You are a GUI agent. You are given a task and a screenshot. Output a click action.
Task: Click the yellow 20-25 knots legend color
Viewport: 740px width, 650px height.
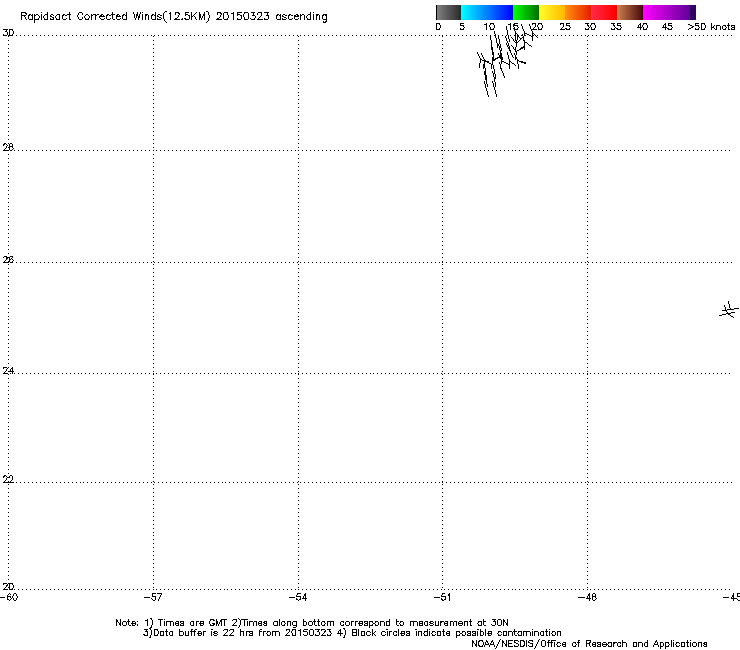coord(552,12)
